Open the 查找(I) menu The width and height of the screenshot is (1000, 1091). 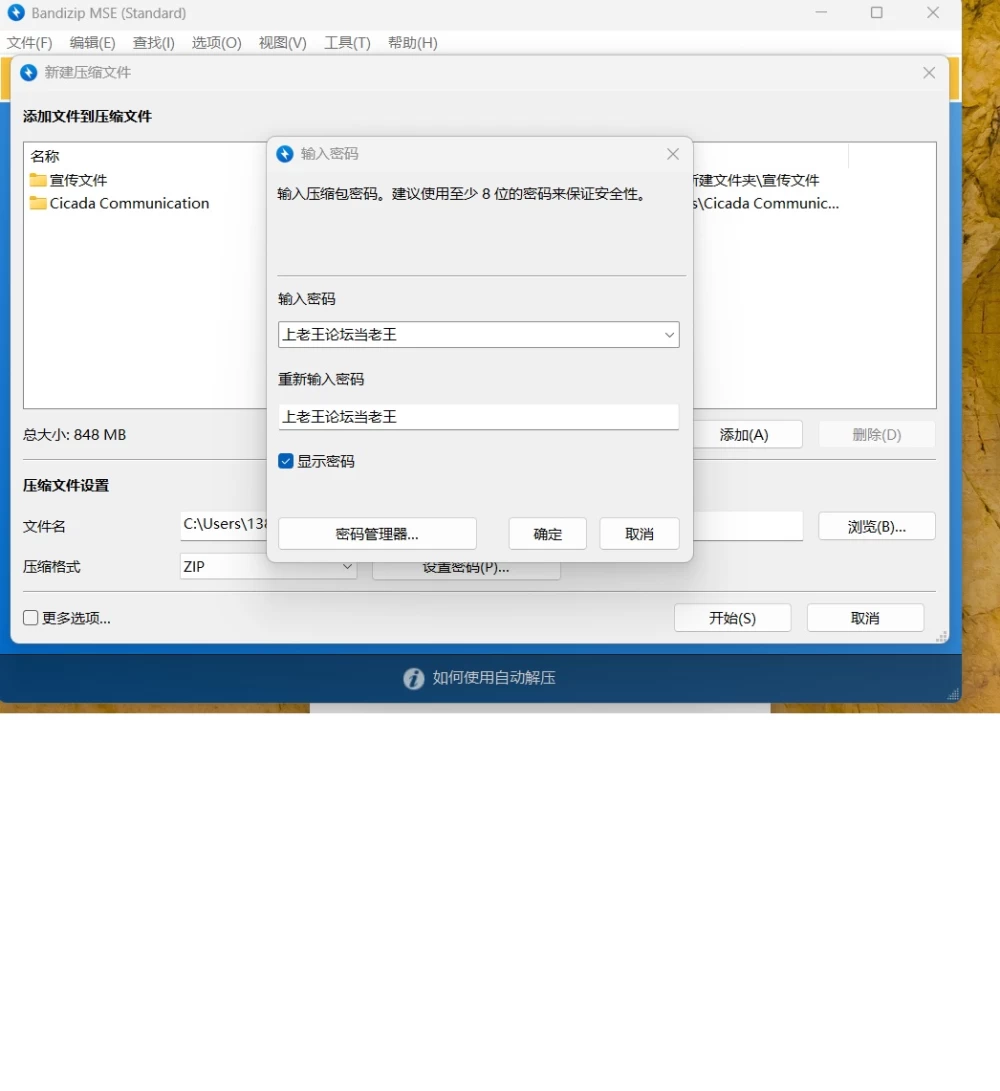click(x=154, y=43)
